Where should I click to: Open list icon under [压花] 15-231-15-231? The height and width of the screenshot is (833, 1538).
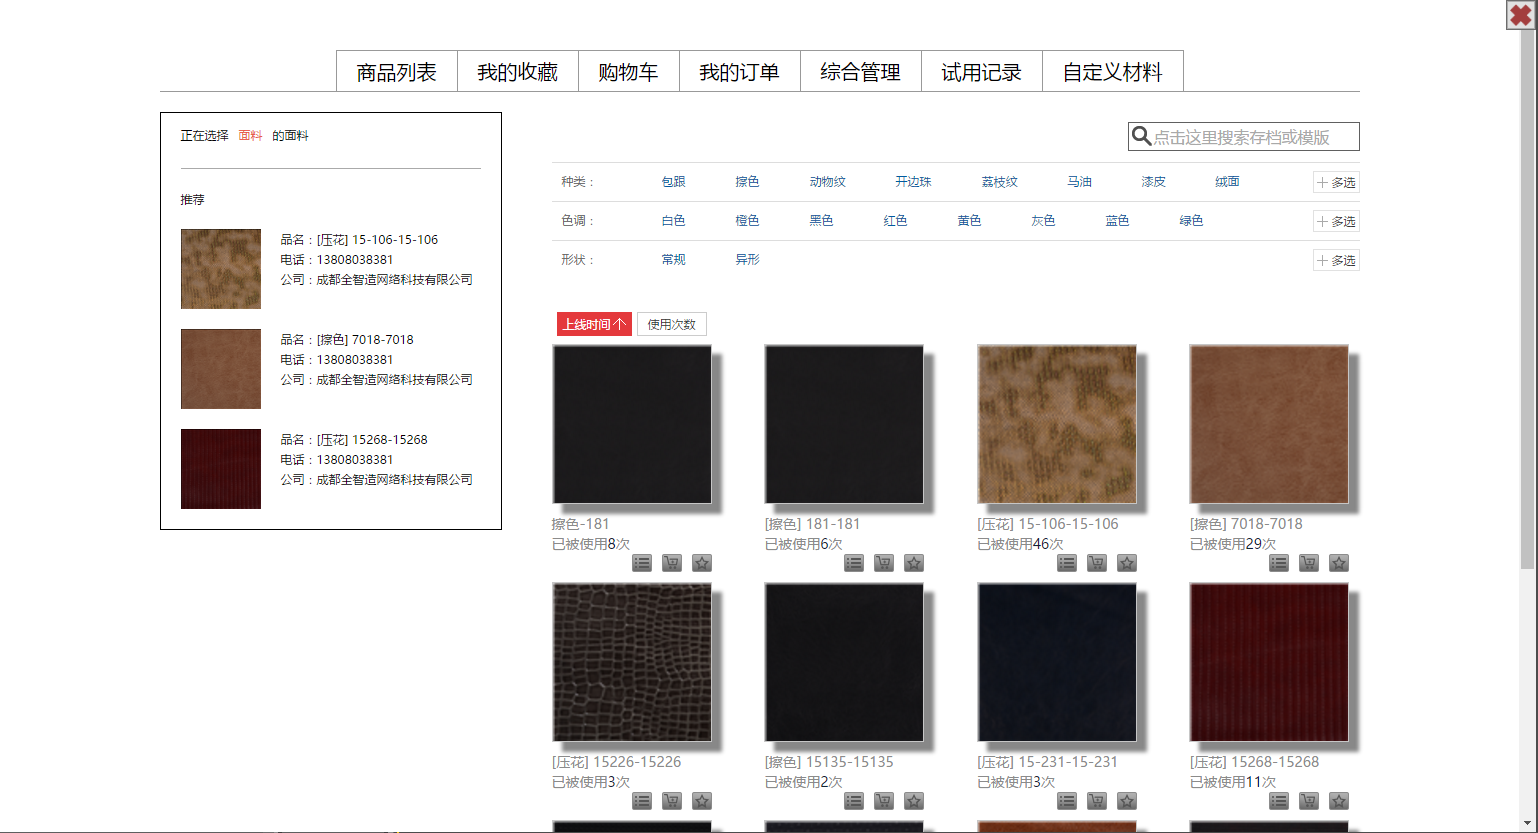(1067, 801)
